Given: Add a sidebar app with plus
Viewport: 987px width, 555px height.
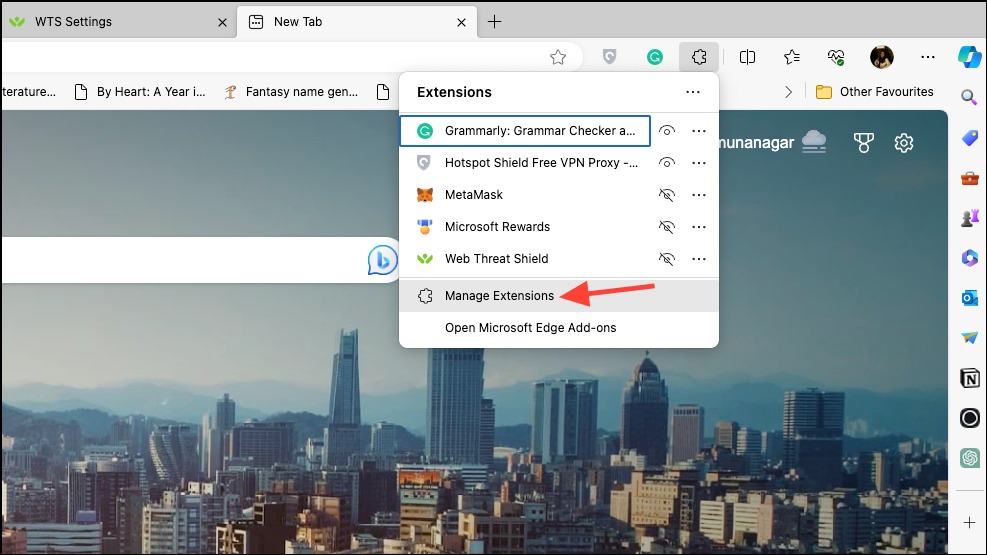Looking at the screenshot, I should click(x=969, y=522).
